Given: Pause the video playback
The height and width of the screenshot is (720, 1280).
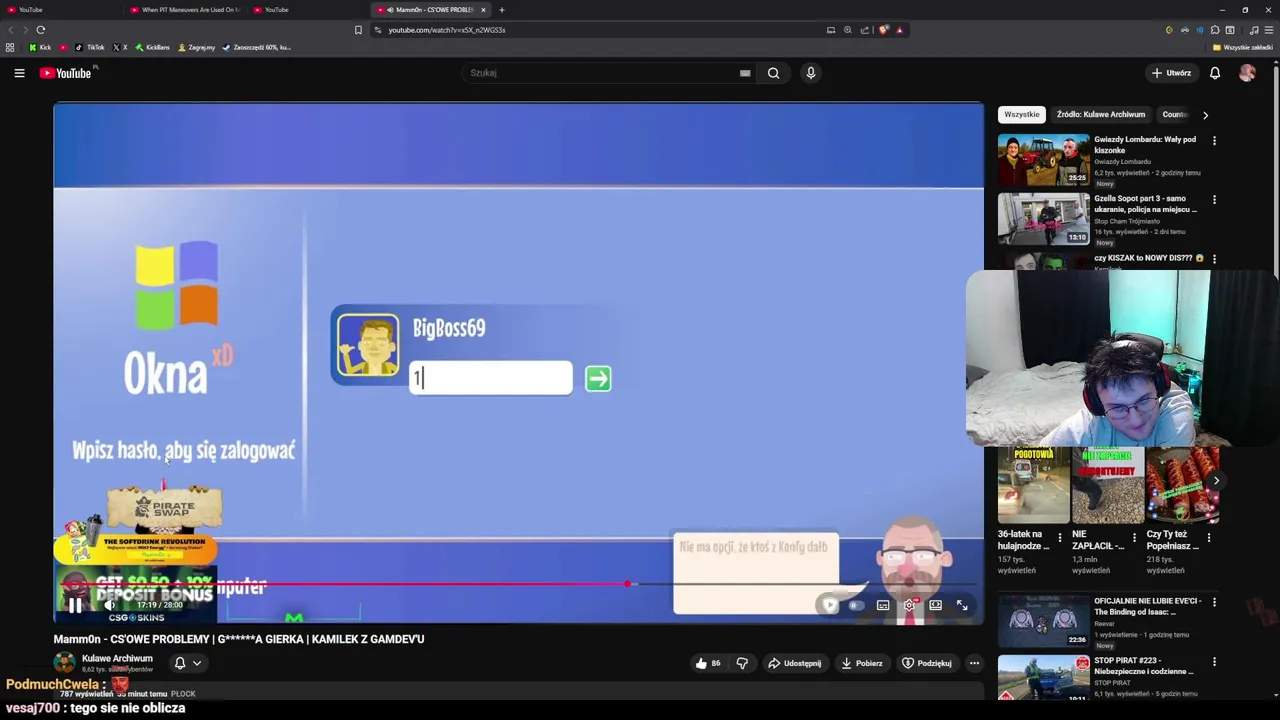Looking at the screenshot, I should click(x=75, y=605).
